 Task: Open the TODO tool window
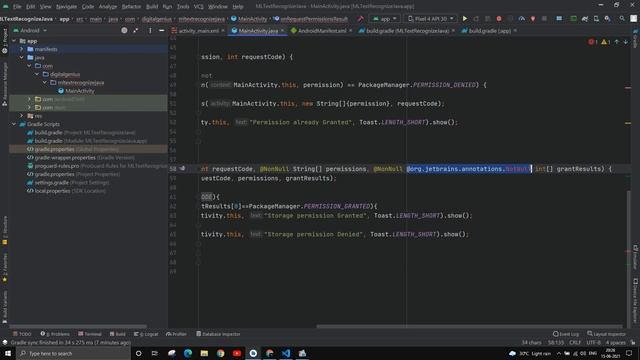(22, 334)
